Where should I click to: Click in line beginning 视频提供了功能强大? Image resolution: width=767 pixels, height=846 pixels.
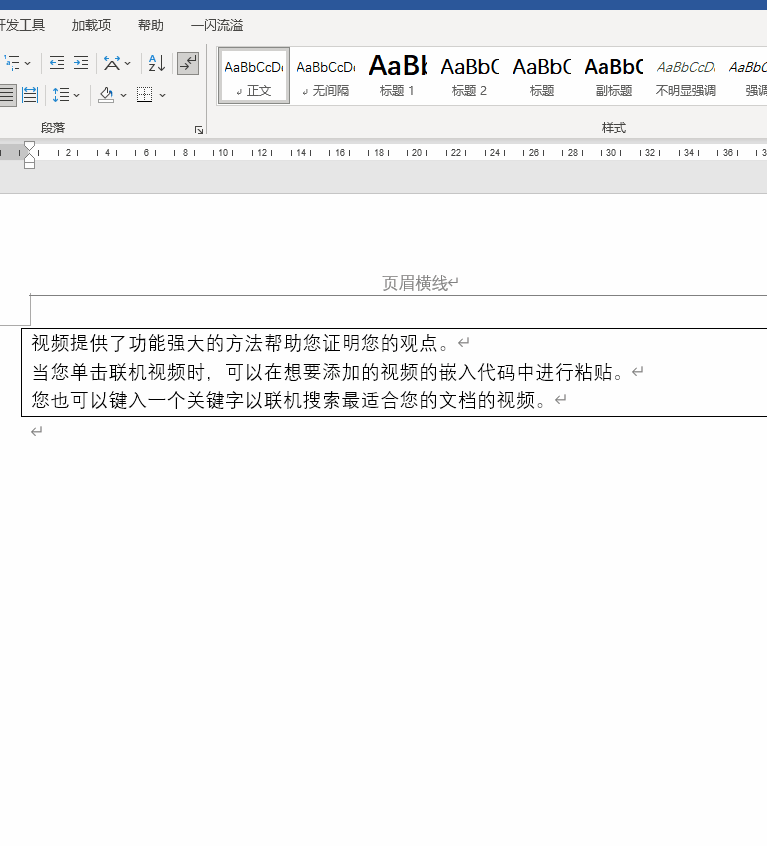[x=241, y=343]
